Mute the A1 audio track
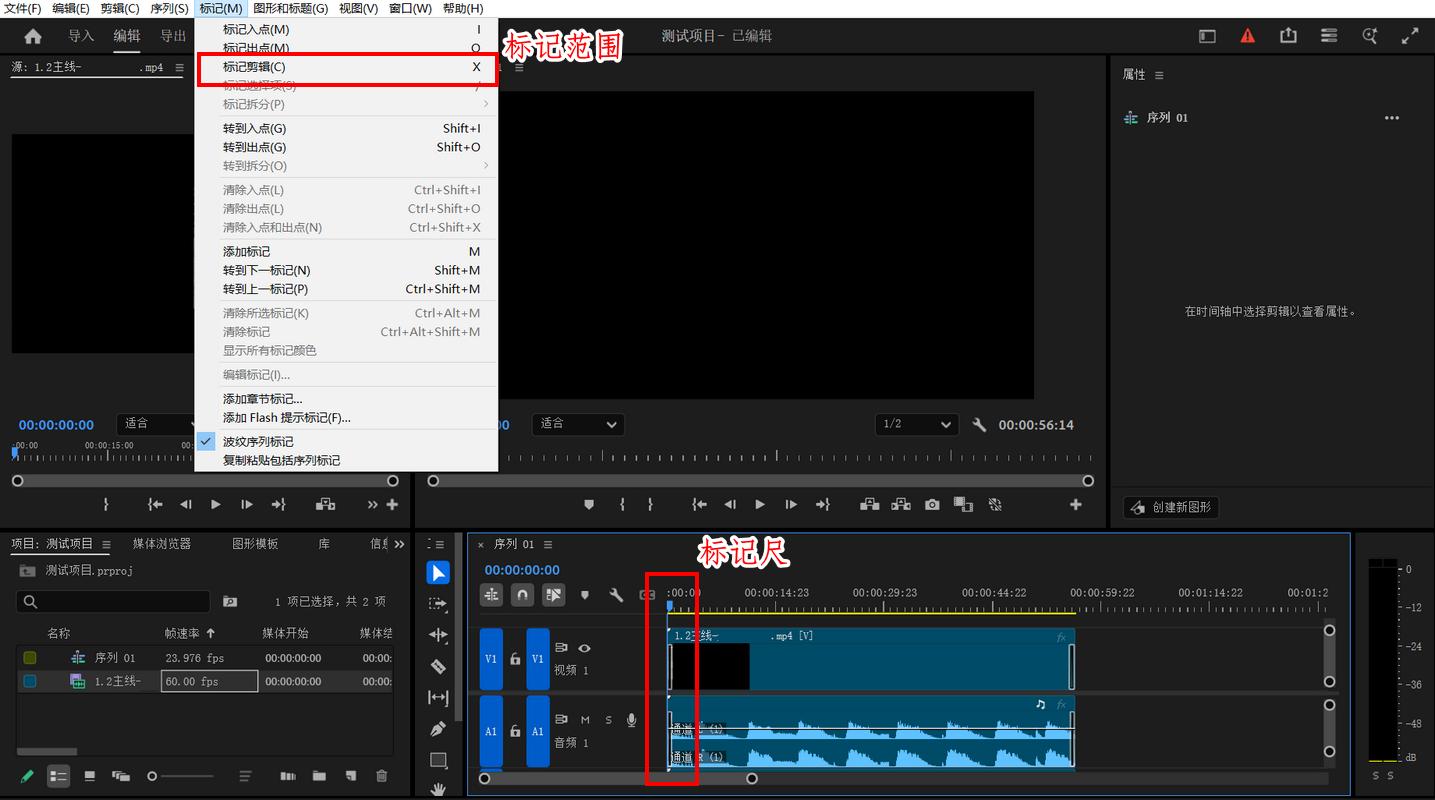Image resolution: width=1435 pixels, height=800 pixels. (x=585, y=720)
